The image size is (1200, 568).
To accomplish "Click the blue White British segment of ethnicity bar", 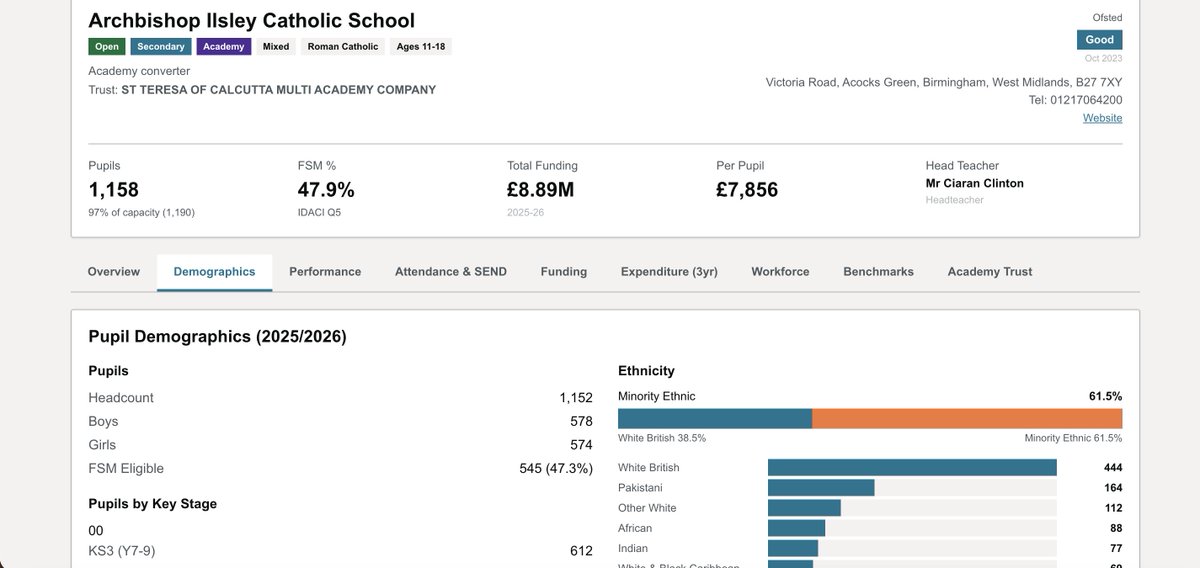I will [x=715, y=419].
